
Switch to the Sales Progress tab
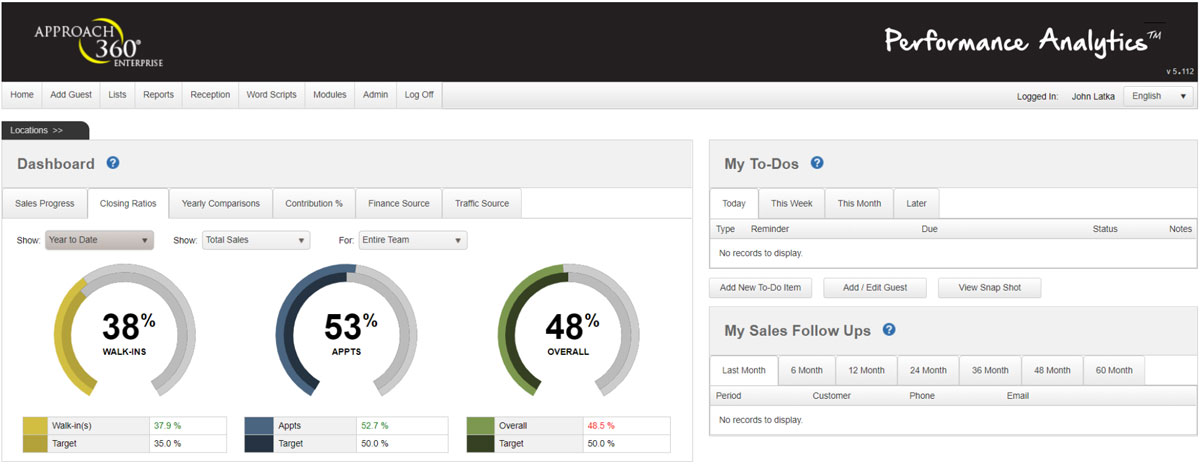[x=45, y=204]
